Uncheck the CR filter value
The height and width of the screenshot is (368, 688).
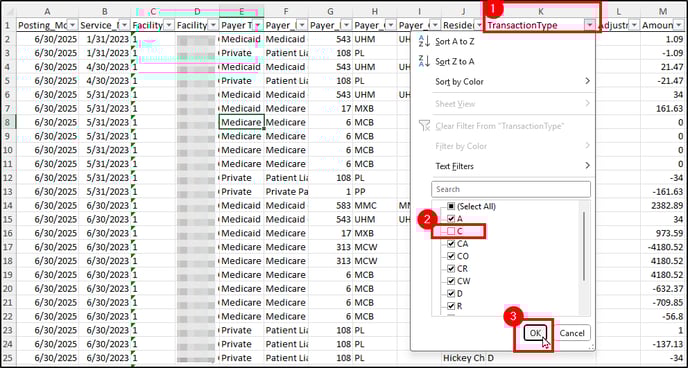[451, 268]
